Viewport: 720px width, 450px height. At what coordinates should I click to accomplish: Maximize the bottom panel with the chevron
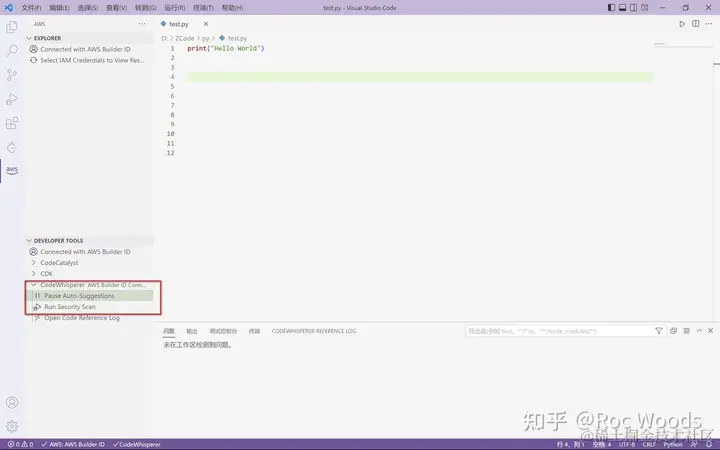pyautogui.click(x=699, y=331)
